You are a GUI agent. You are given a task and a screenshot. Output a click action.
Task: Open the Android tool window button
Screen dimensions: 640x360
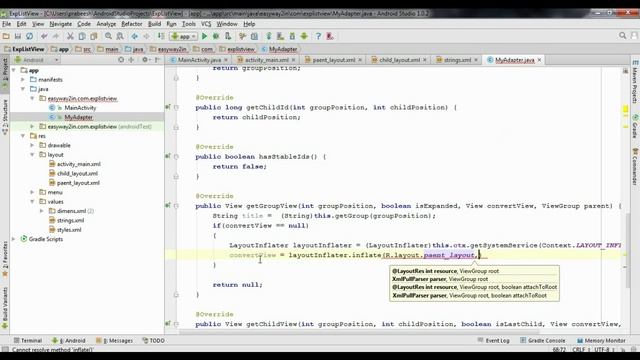click(69, 340)
